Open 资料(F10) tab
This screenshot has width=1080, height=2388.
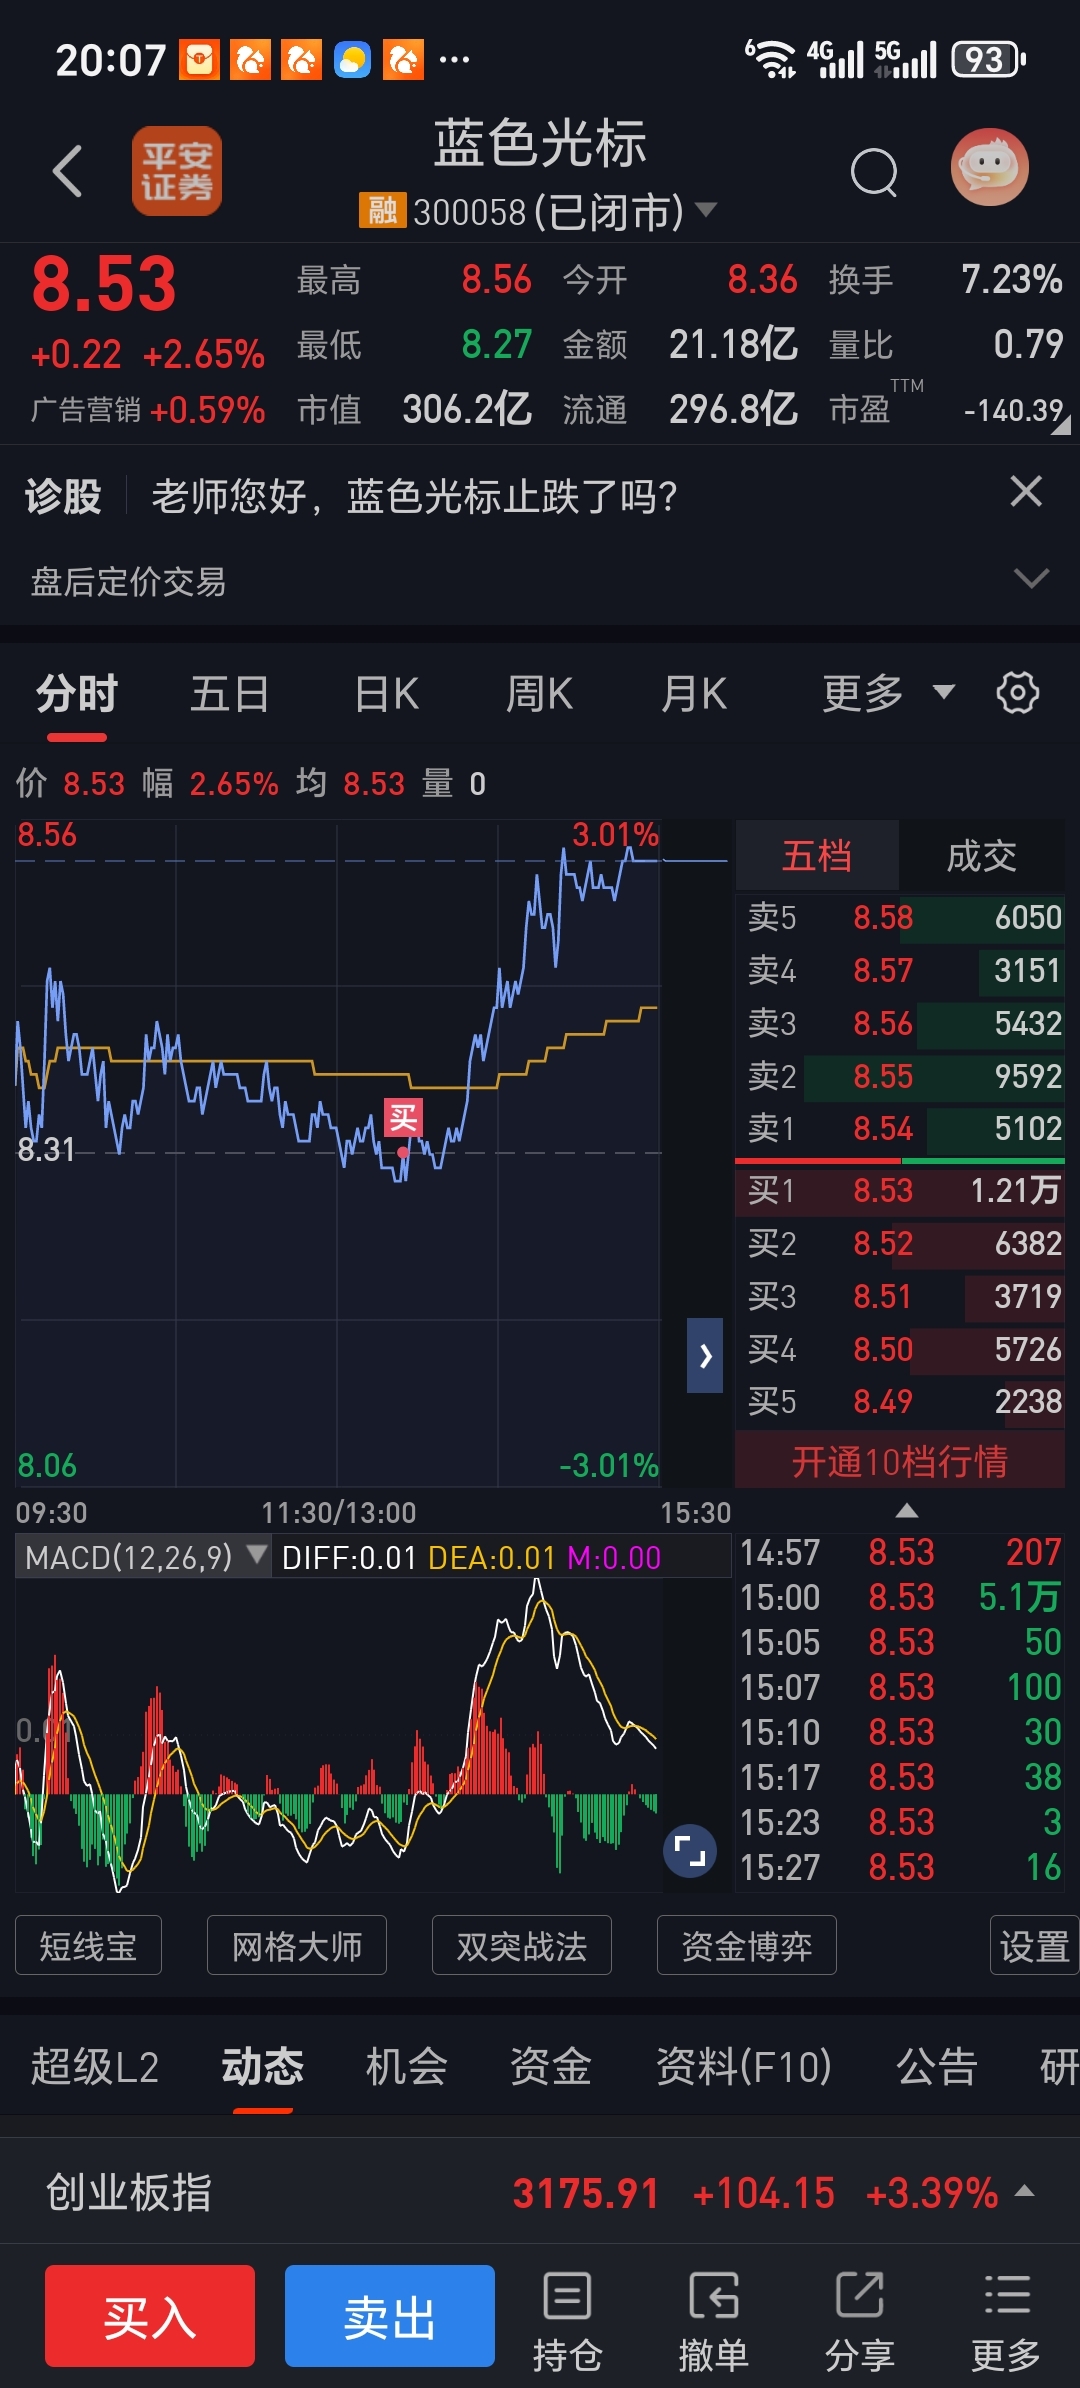coord(743,2067)
